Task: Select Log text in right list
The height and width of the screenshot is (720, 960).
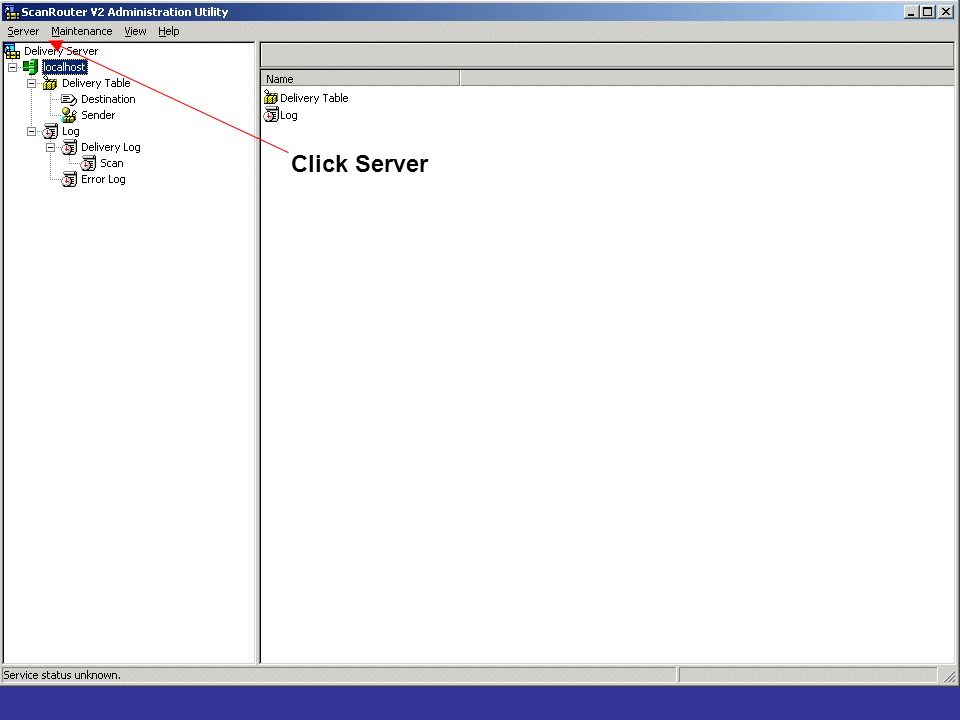Action: pyautogui.click(x=288, y=115)
